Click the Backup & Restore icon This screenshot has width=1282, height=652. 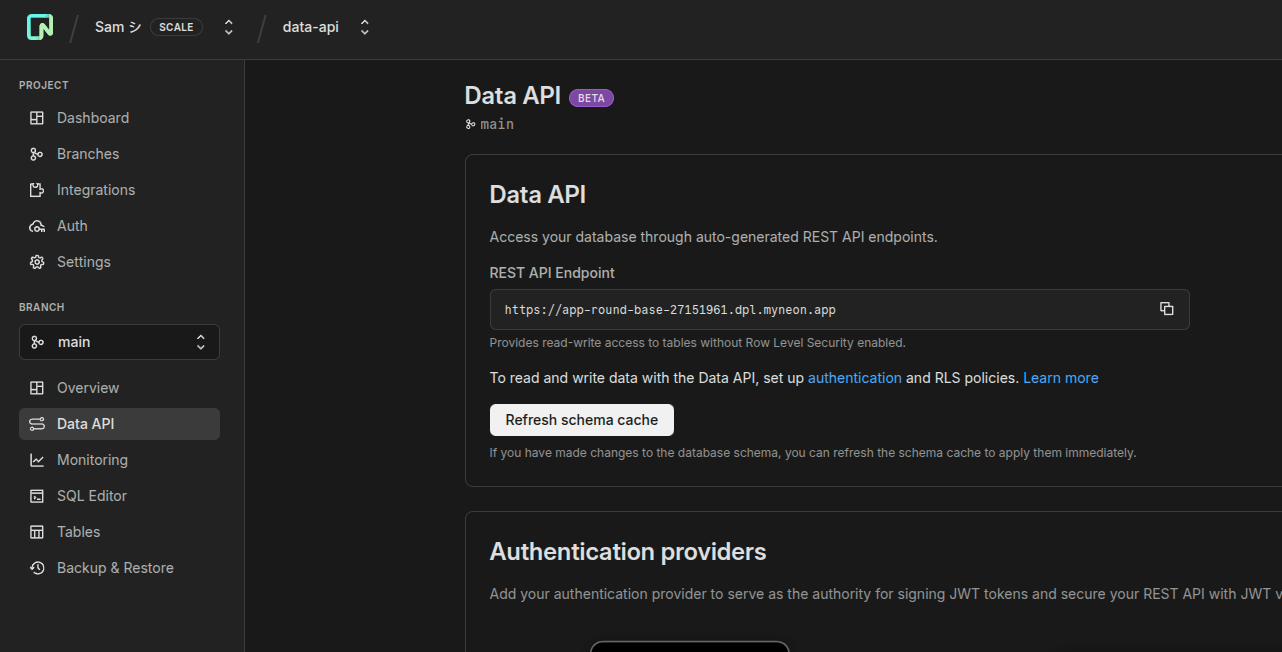[37, 568]
